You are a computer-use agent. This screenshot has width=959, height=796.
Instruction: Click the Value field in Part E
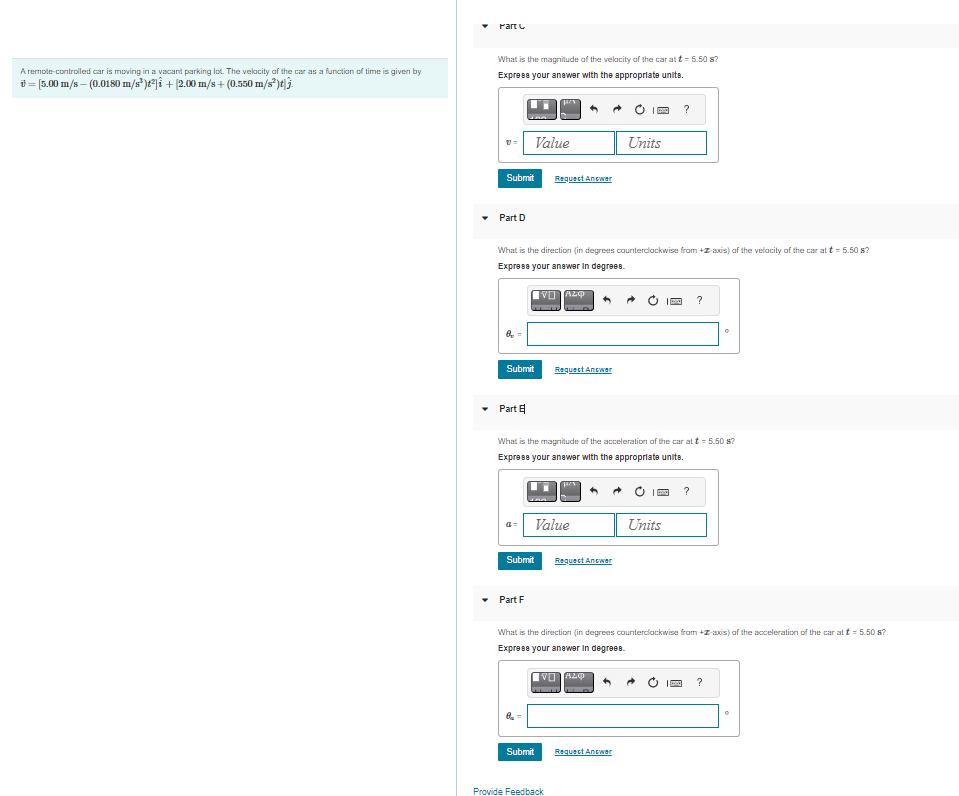point(569,524)
